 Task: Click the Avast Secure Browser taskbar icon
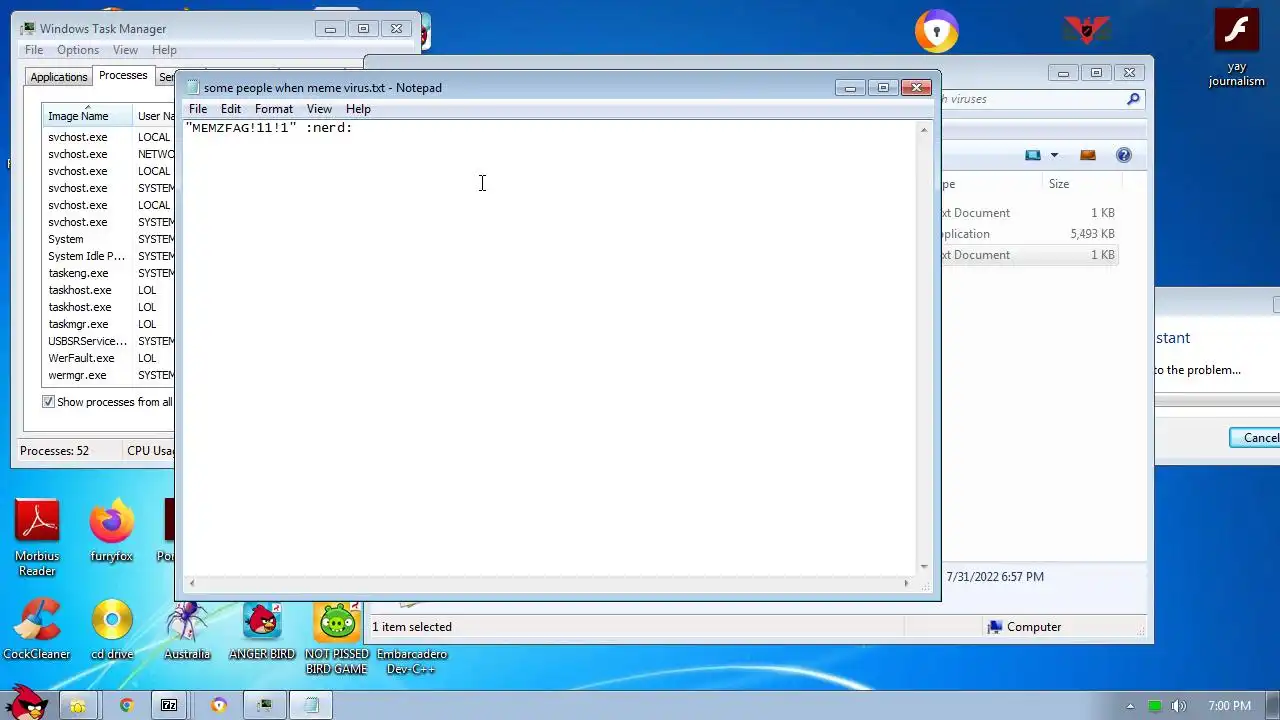tap(218, 706)
